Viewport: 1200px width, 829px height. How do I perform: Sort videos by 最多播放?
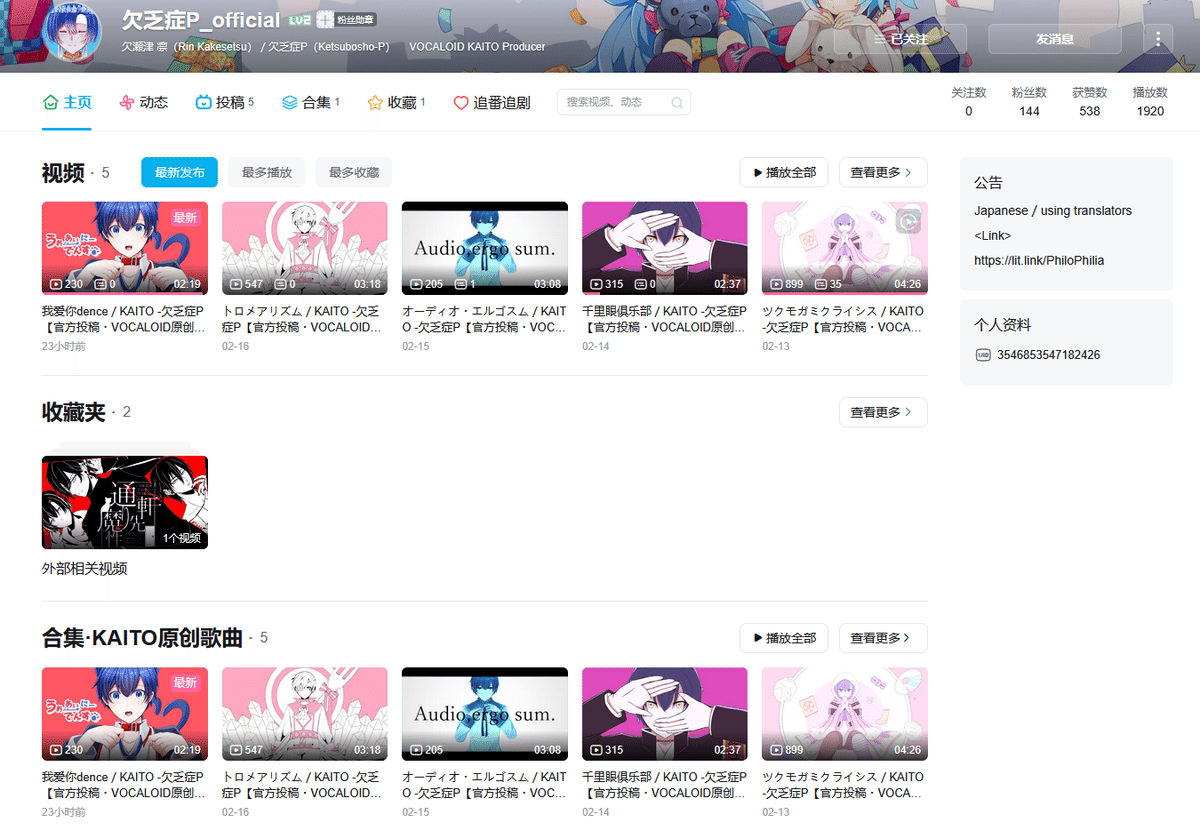(266, 172)
